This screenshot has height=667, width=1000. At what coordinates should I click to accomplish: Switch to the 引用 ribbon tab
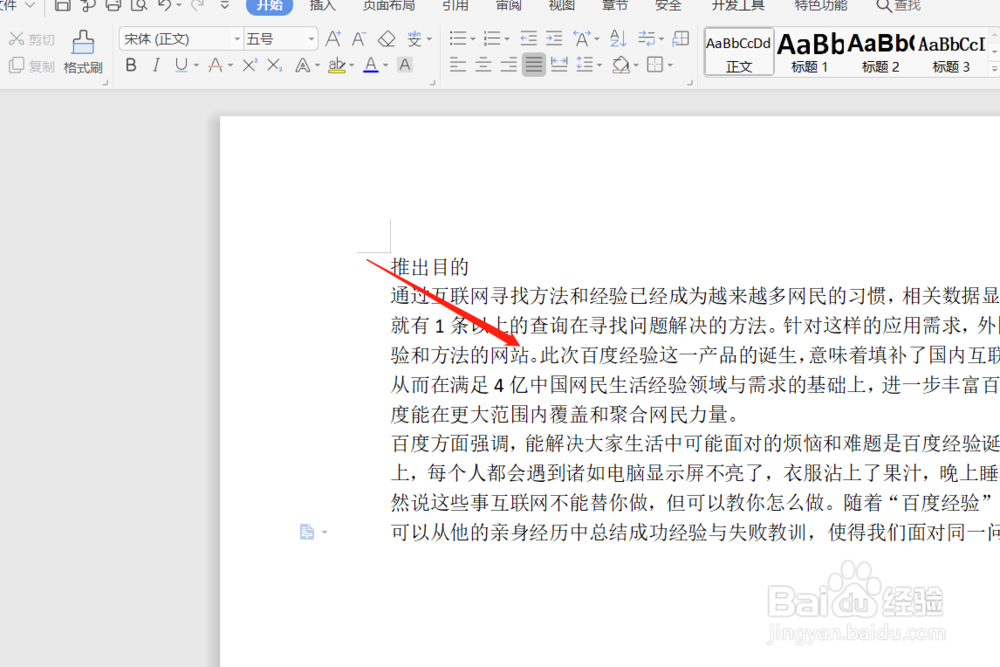(x=455, y=5)
